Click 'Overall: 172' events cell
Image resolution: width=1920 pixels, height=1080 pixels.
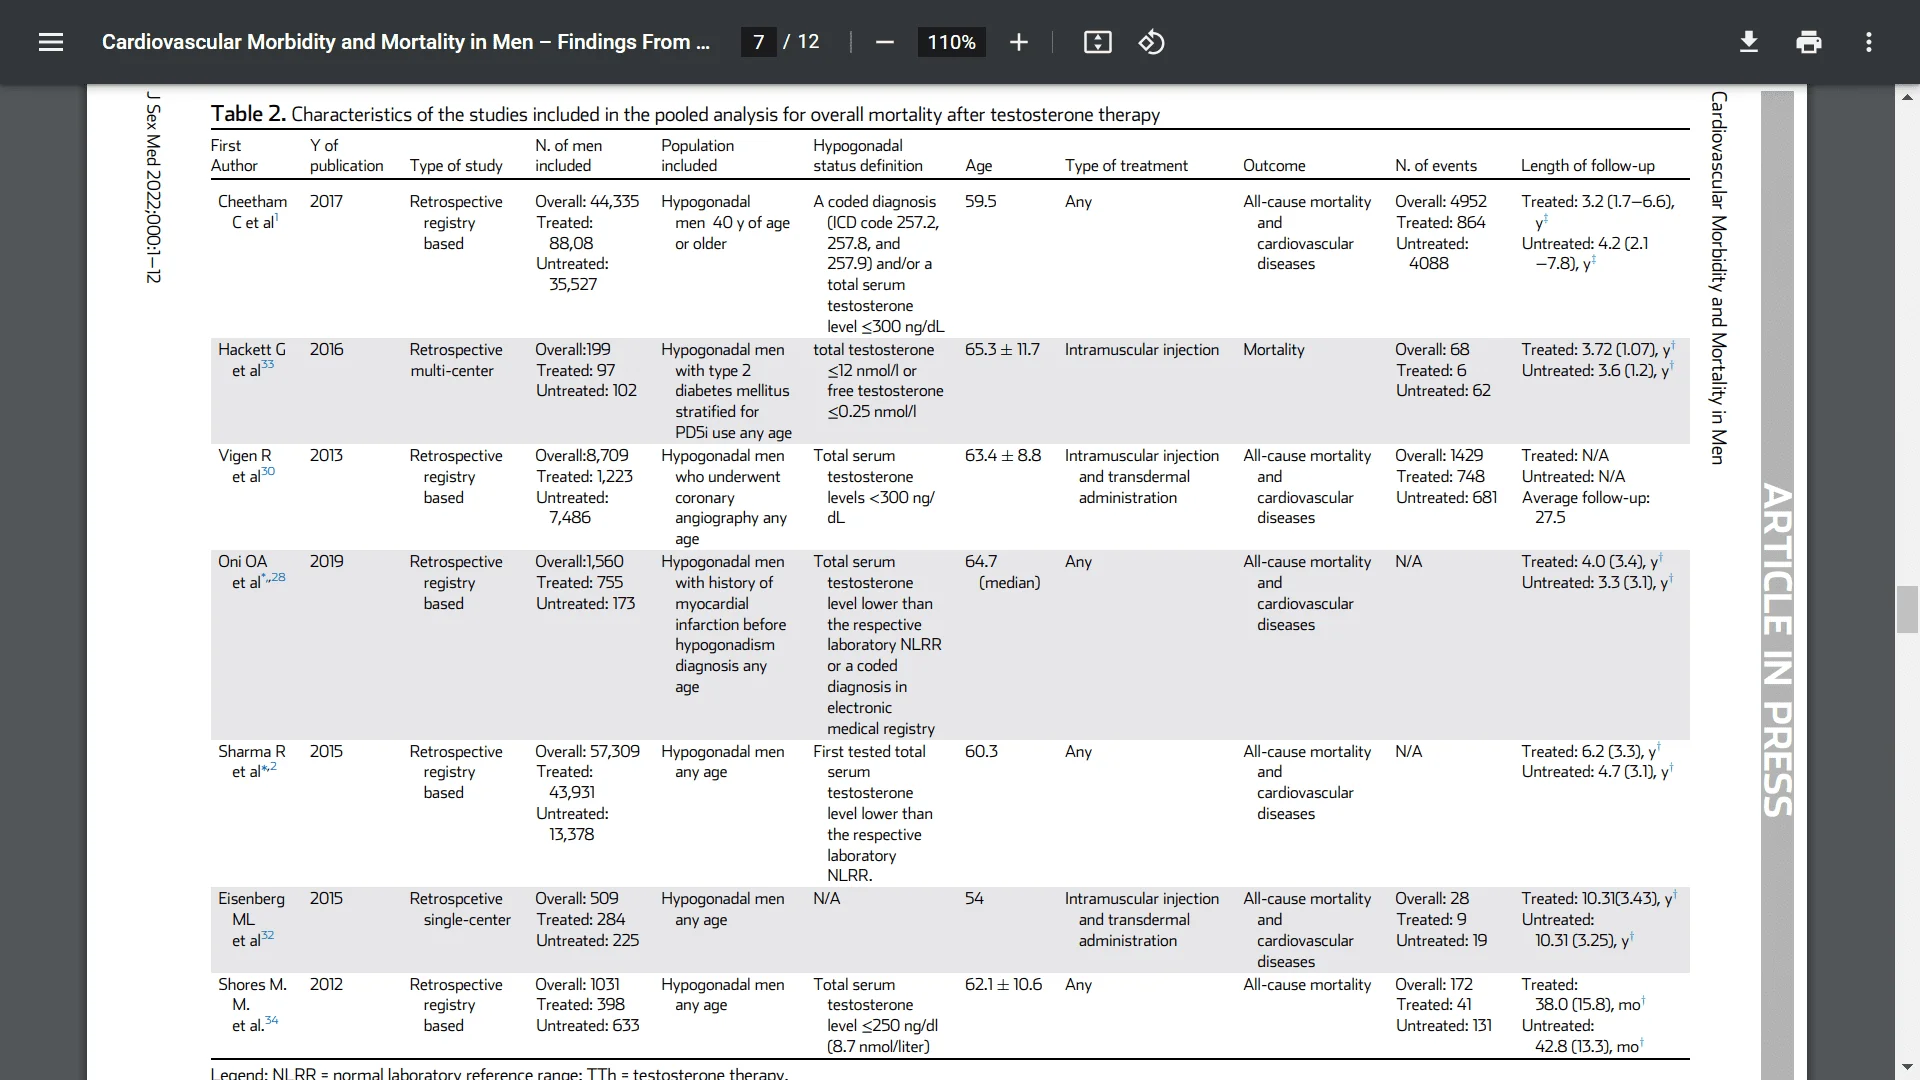click(1434, 984)
